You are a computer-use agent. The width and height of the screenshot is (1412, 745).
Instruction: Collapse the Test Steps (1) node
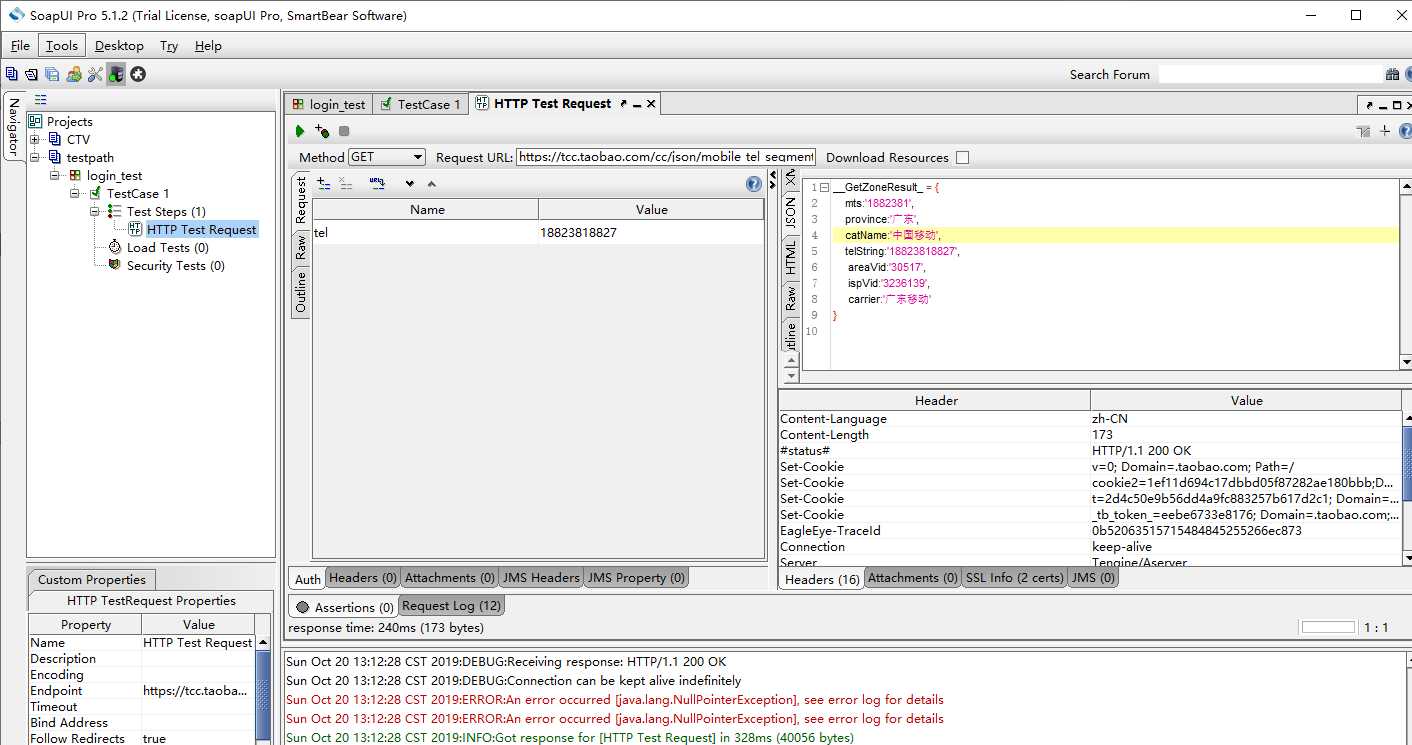coord(95,211)
